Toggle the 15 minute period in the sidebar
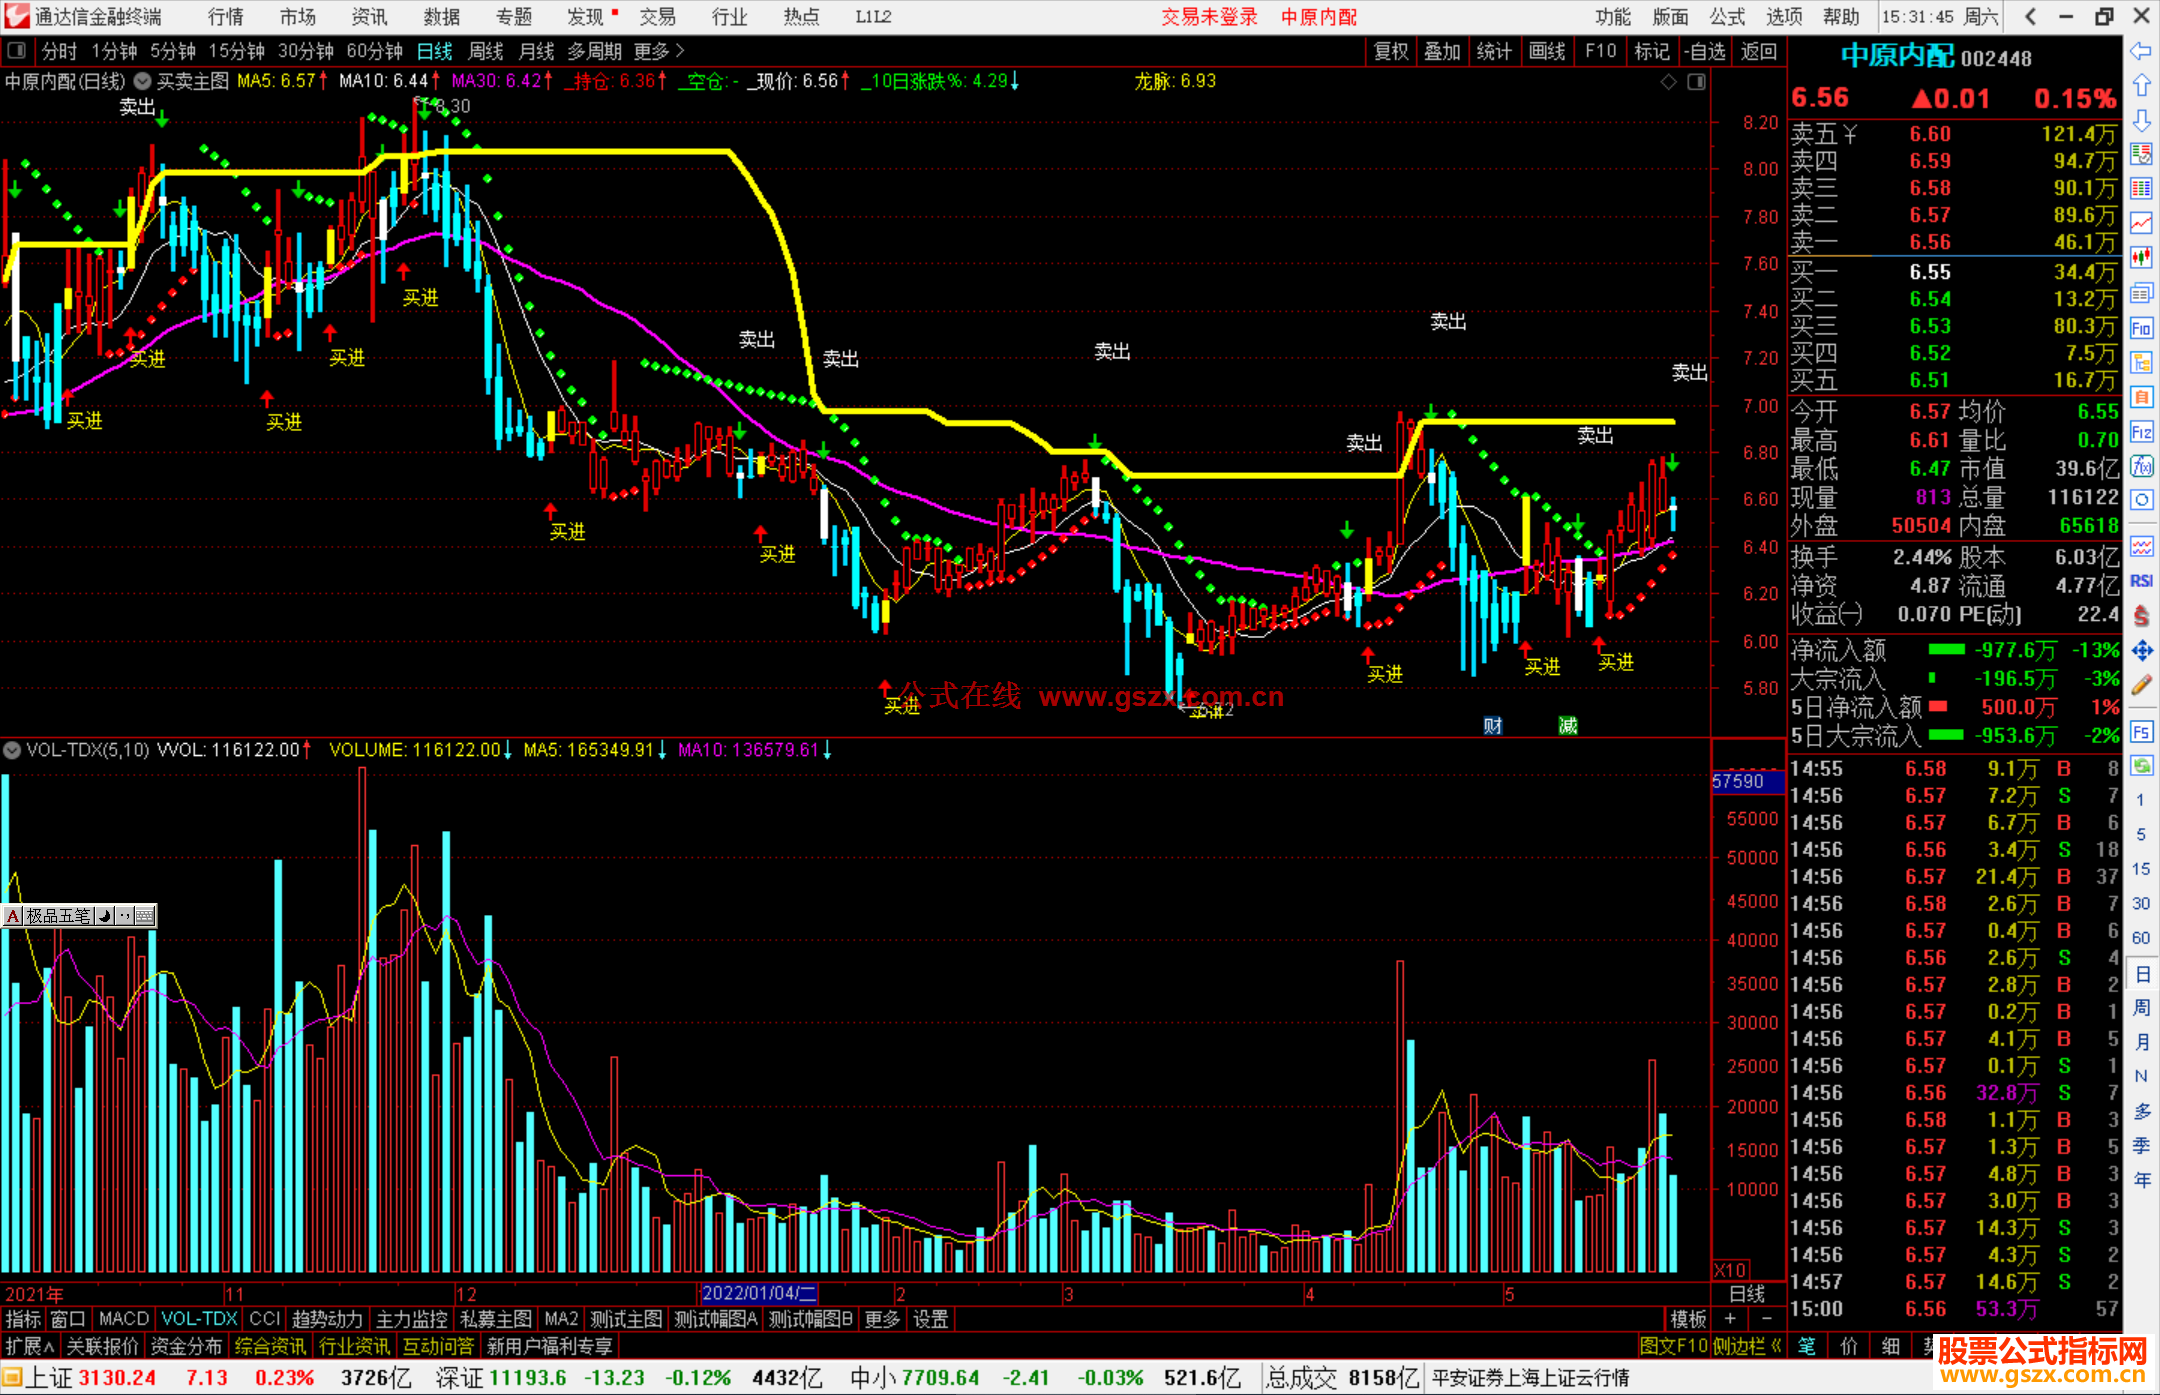This screenshot has height=1395, width=2160. (2141, 869)
